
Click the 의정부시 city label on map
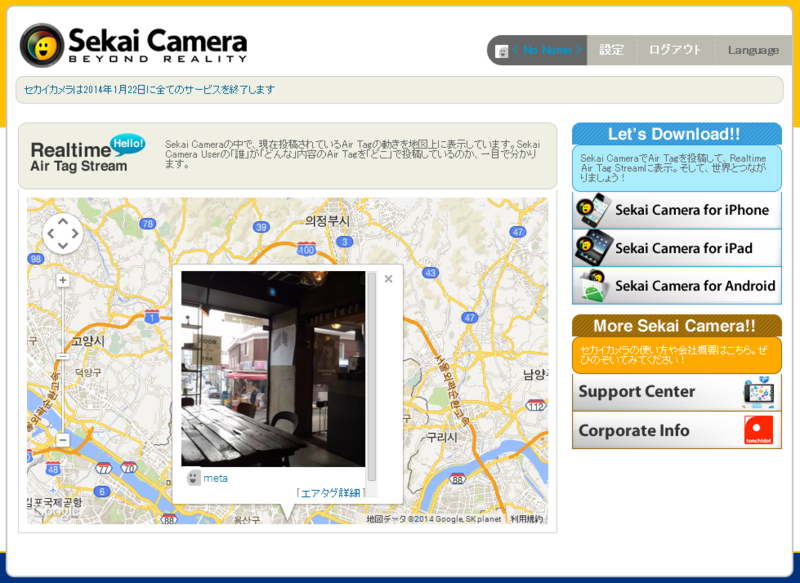tap(328, 221)
